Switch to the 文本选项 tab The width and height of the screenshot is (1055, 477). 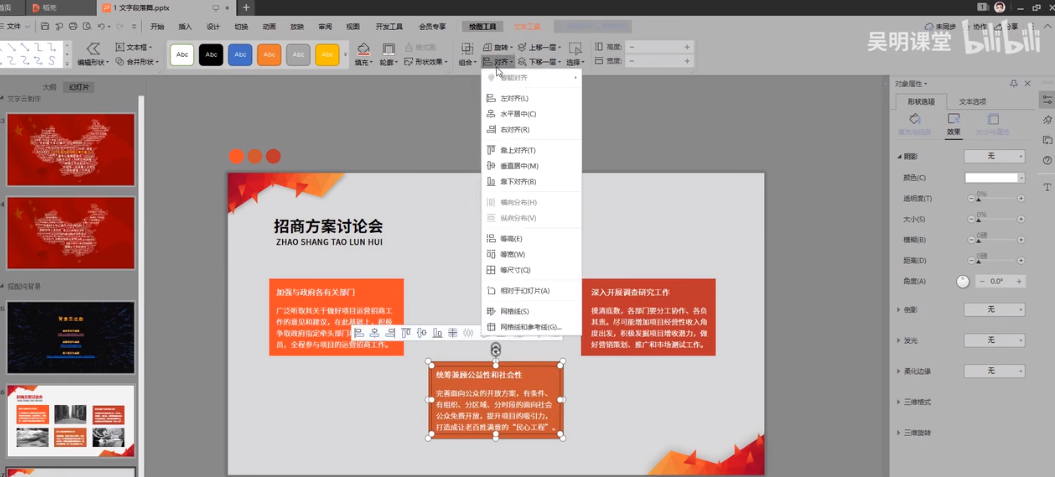(x=972, y=102)
